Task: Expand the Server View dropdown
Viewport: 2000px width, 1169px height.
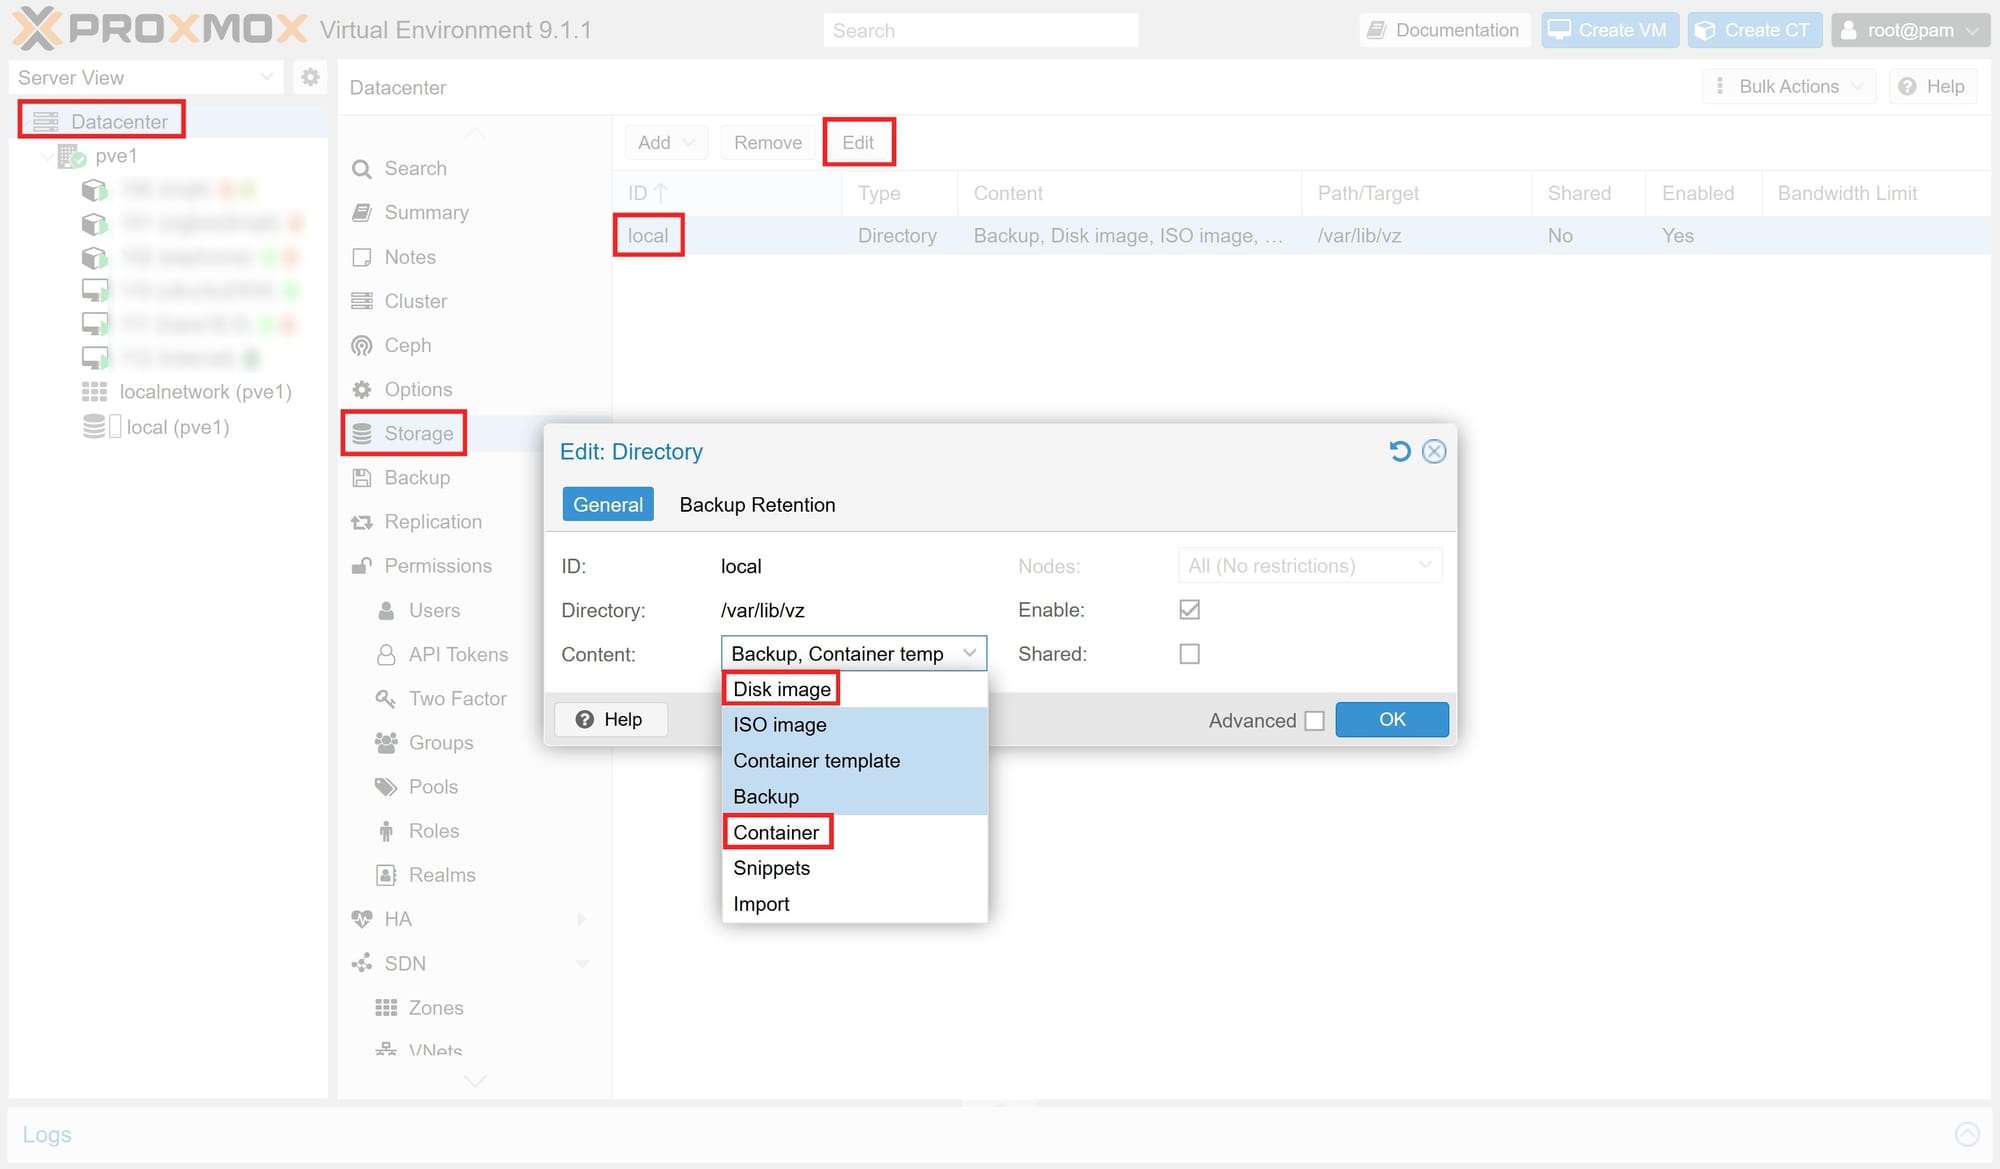Action: click(266, 77)
